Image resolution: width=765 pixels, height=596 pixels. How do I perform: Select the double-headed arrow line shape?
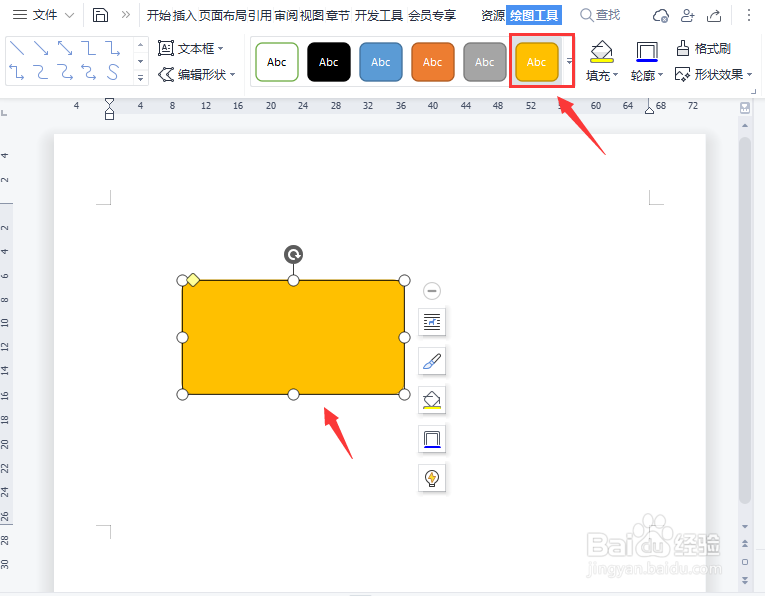[65, 48]
